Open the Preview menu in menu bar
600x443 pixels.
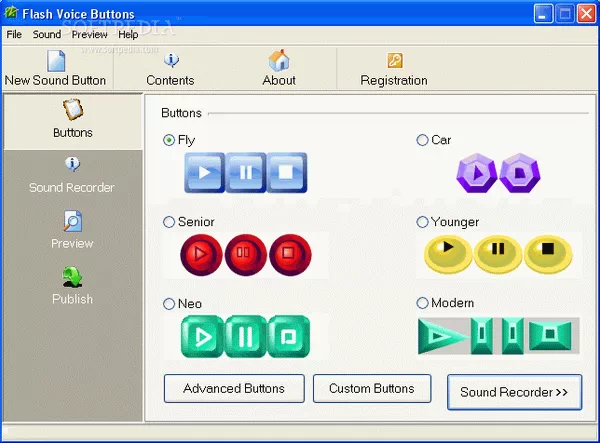(x=90, y=34)
